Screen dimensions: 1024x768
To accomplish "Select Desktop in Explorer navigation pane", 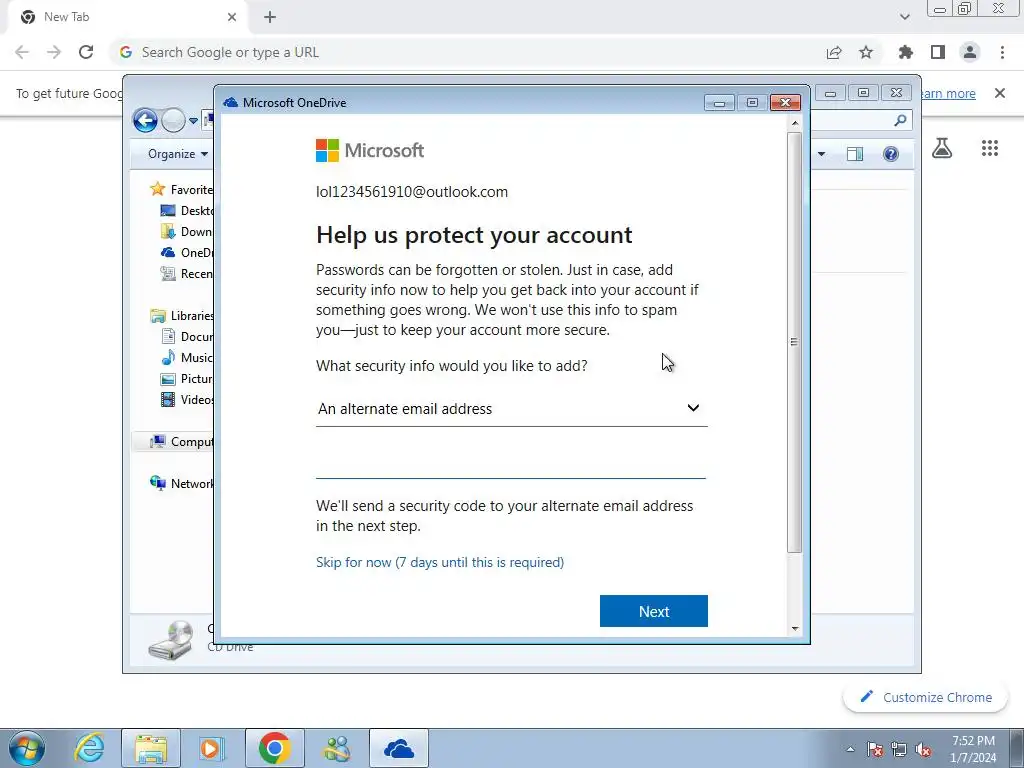I will 187,210.
